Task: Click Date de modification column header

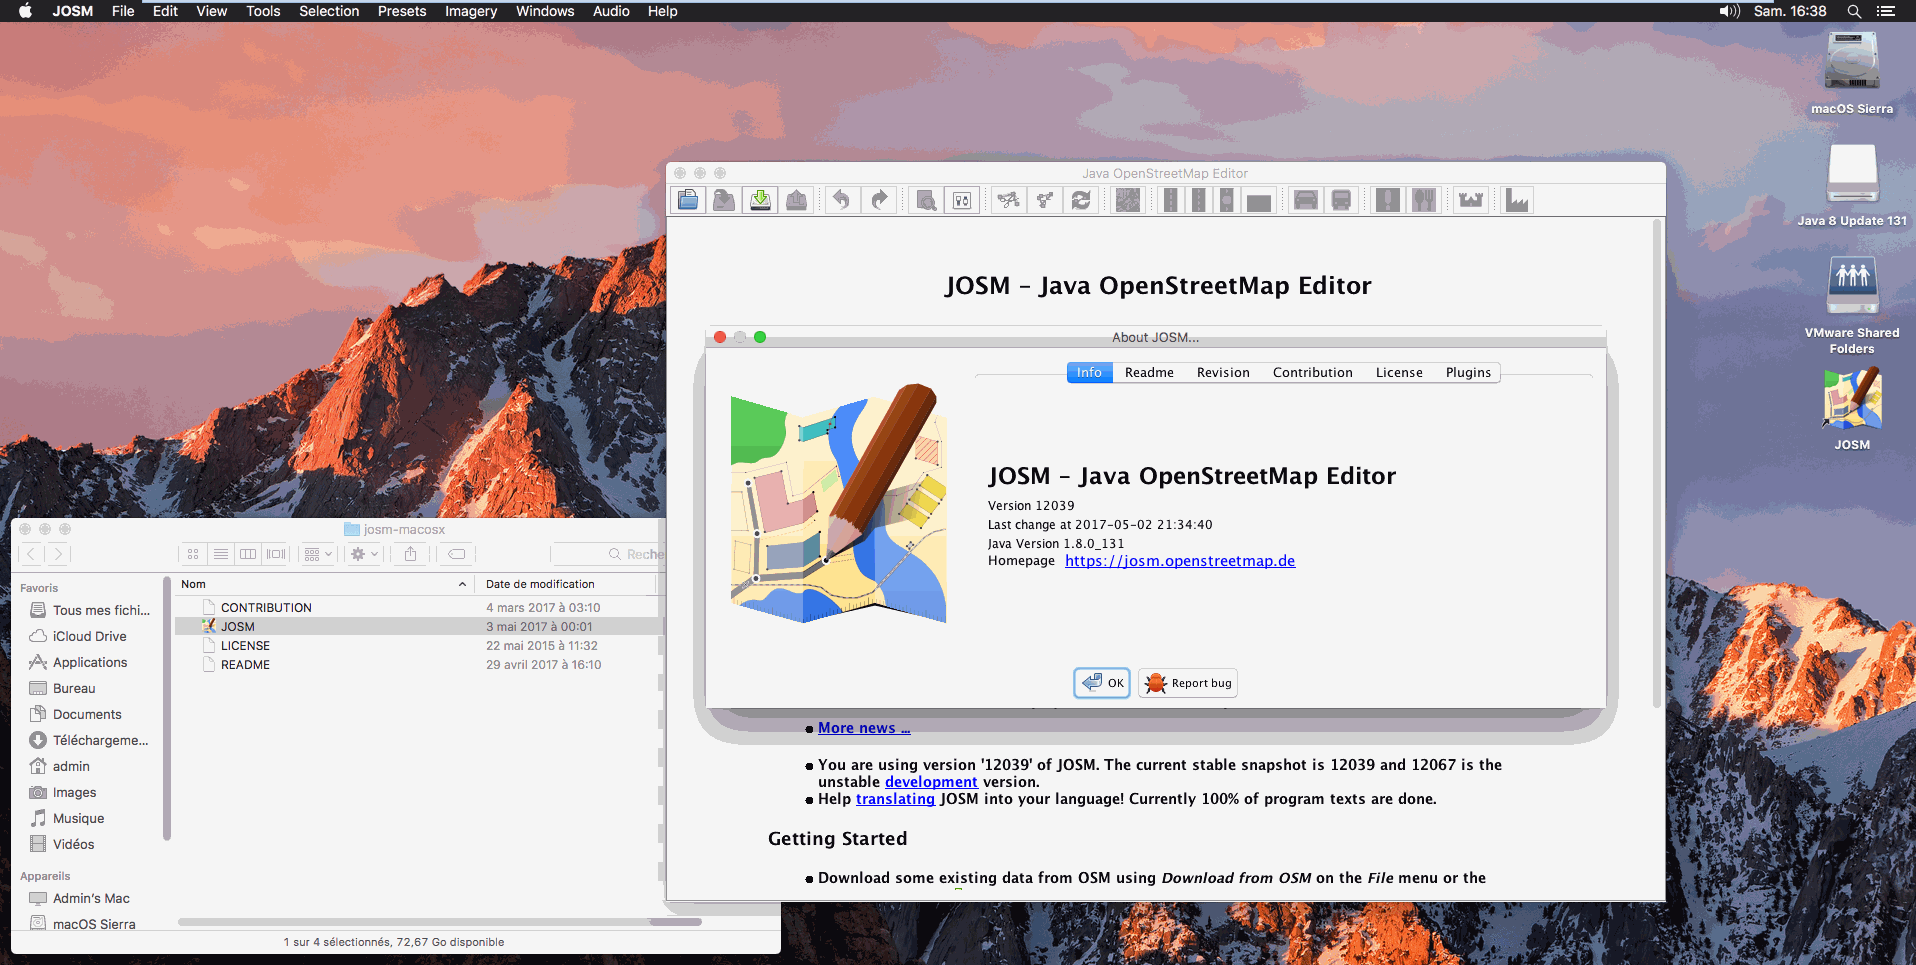Action: (567, 584)
